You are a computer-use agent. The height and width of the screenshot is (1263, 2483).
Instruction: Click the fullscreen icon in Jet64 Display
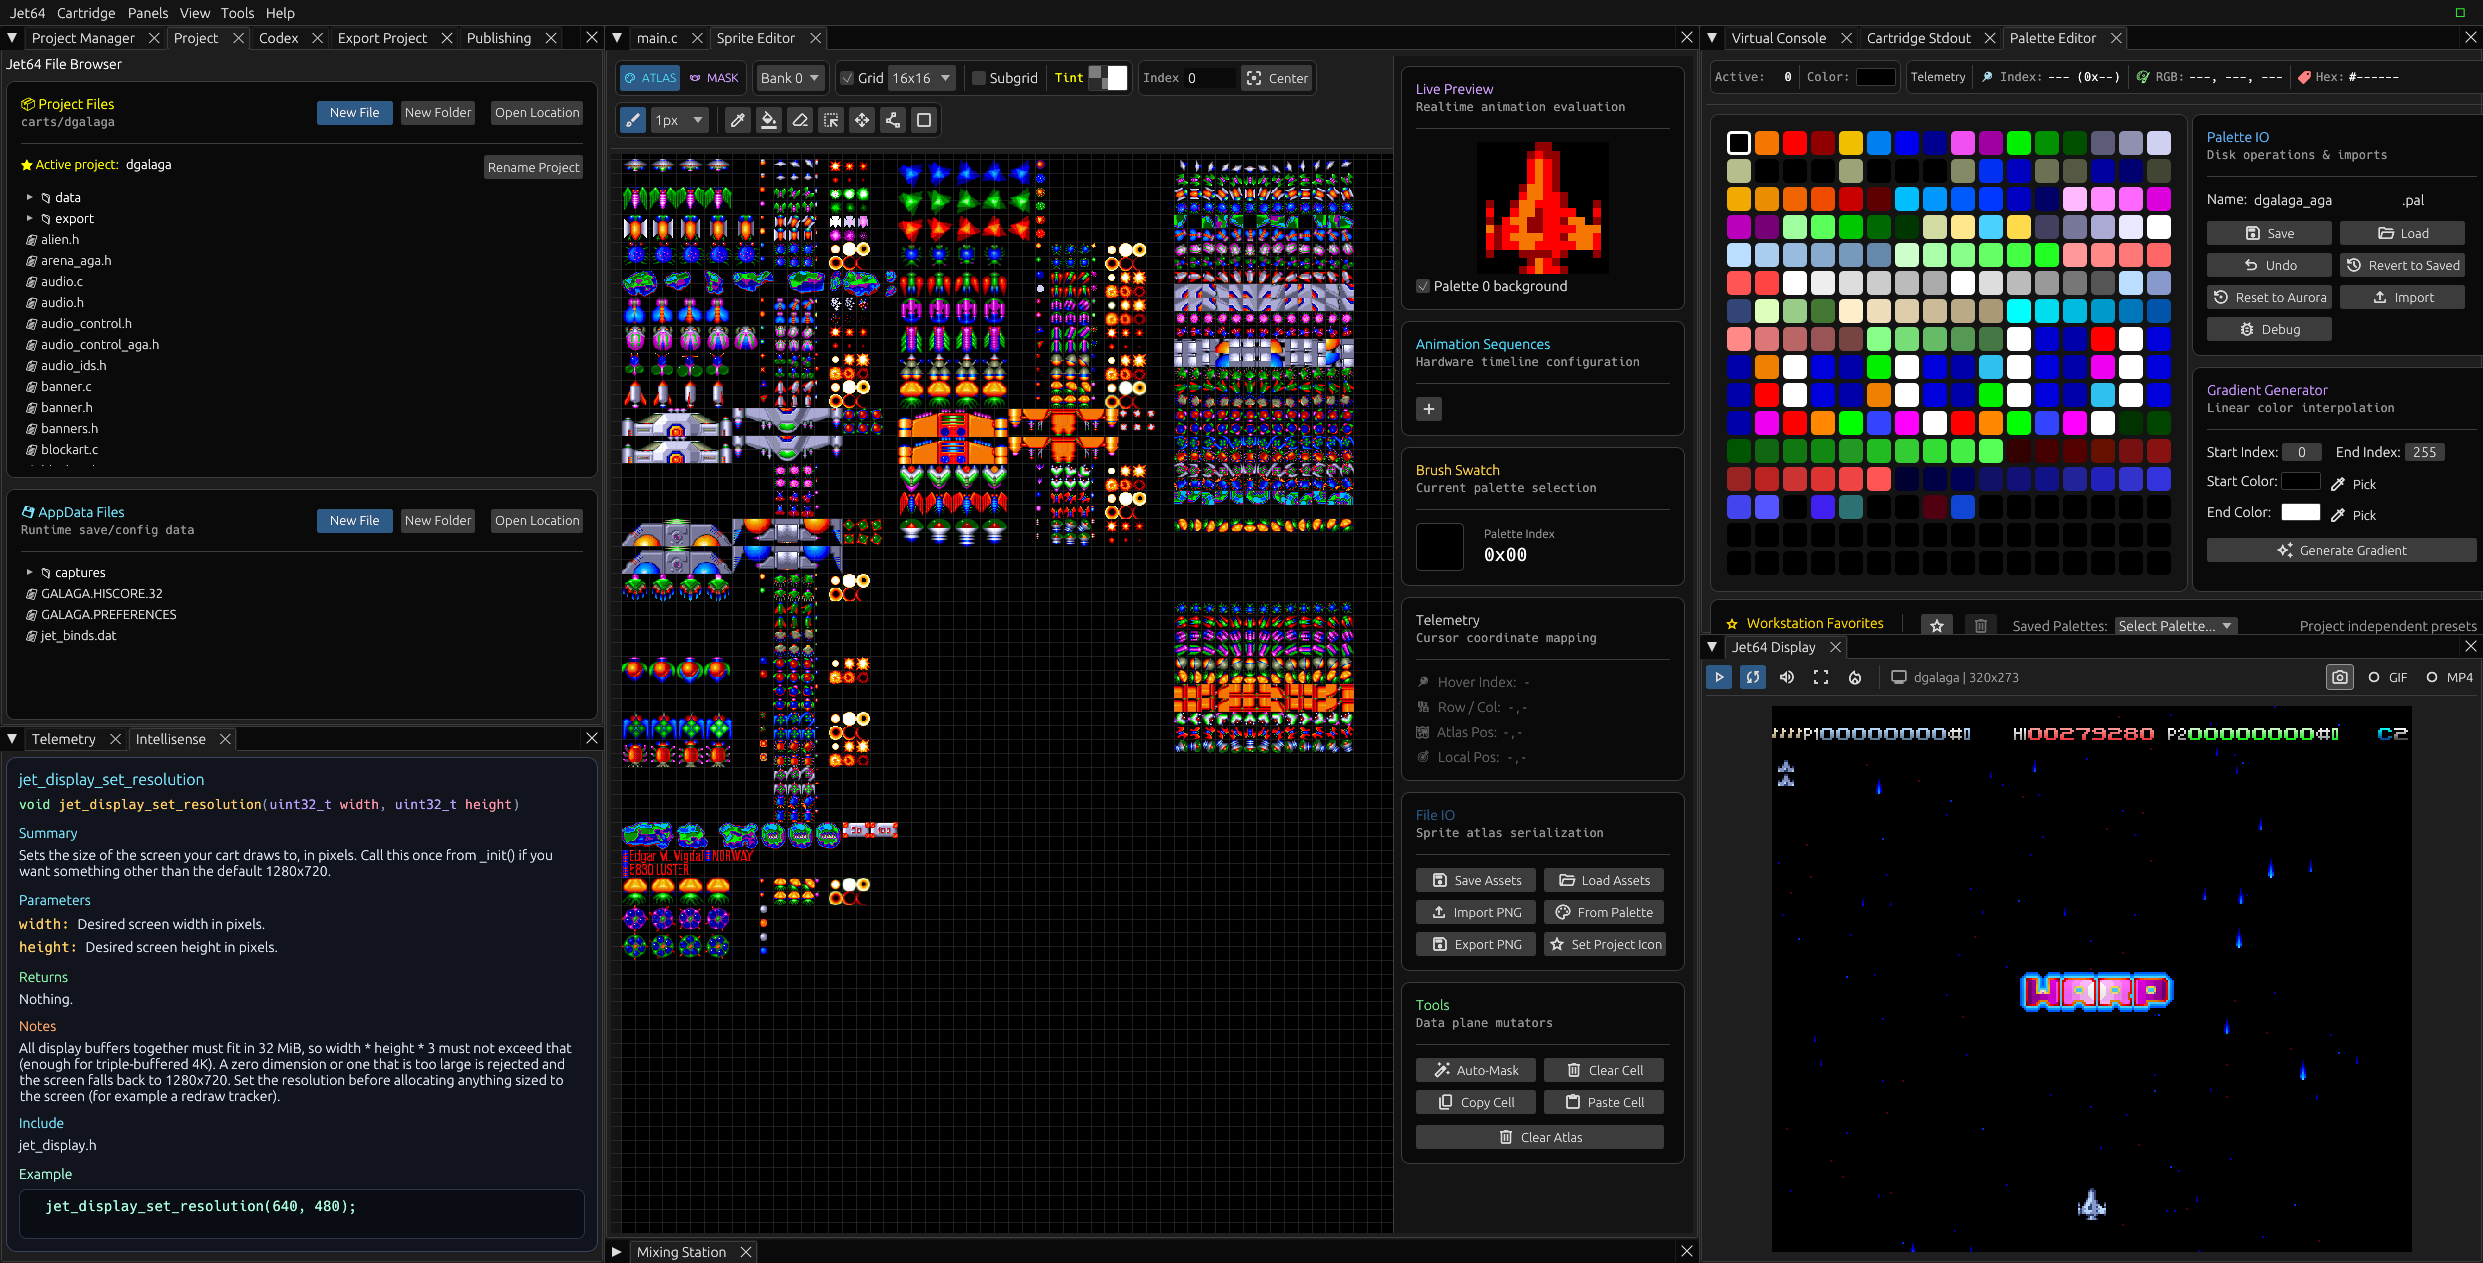pos(1821,678)
